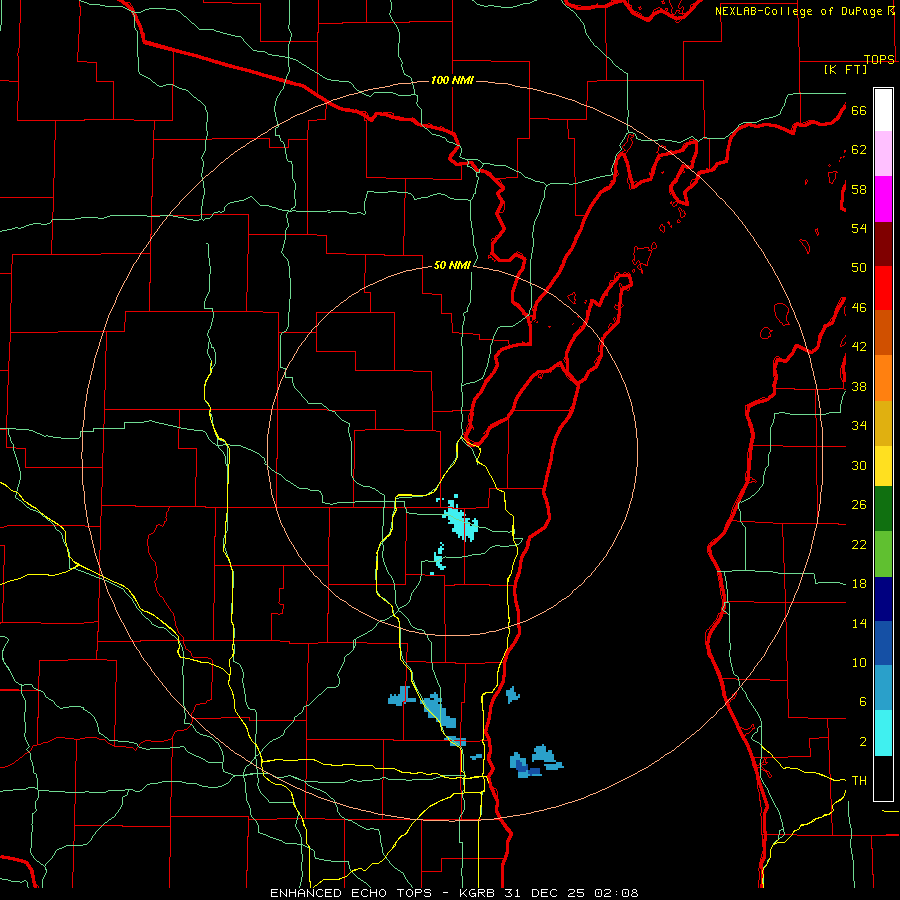Select the dark green legend swatch
This screenshot has width=900, height=900.
(x=883, y=509)
